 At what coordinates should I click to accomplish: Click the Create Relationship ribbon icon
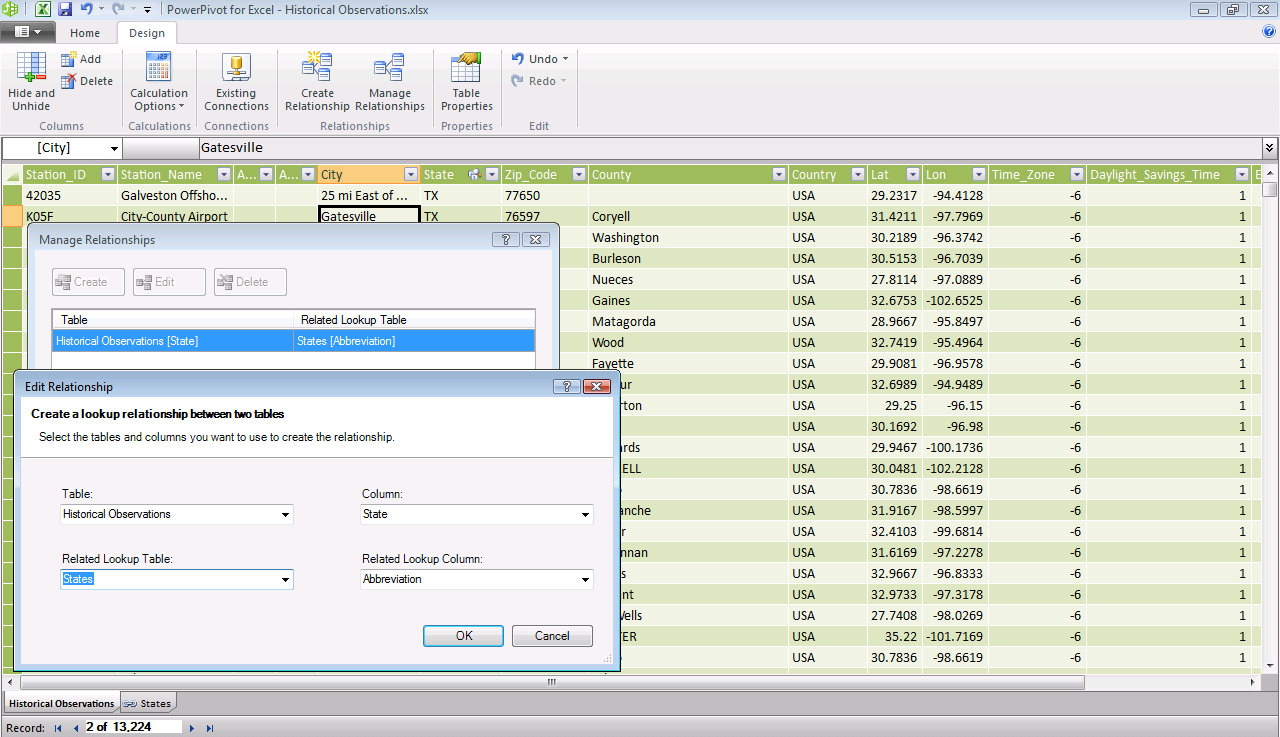point(317,80)
